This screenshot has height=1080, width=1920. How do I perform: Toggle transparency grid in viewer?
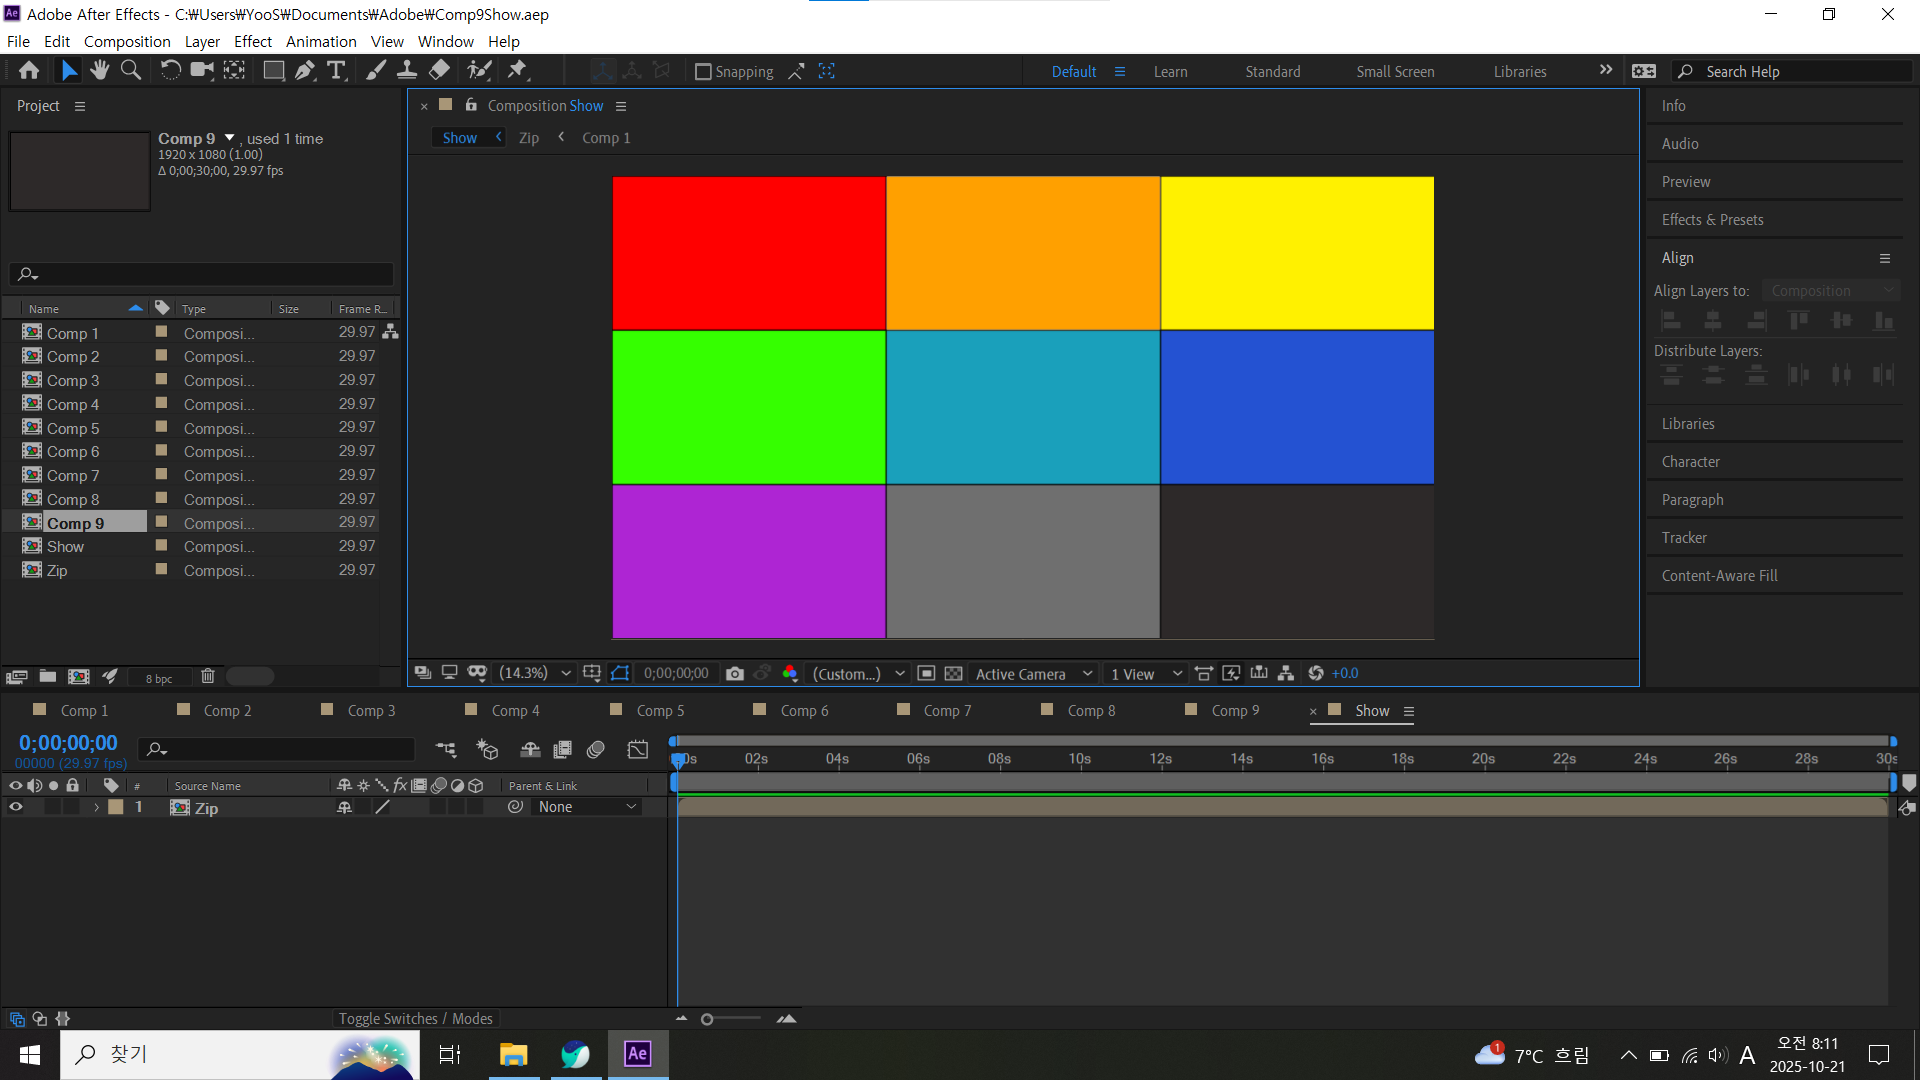coord(954,674)
